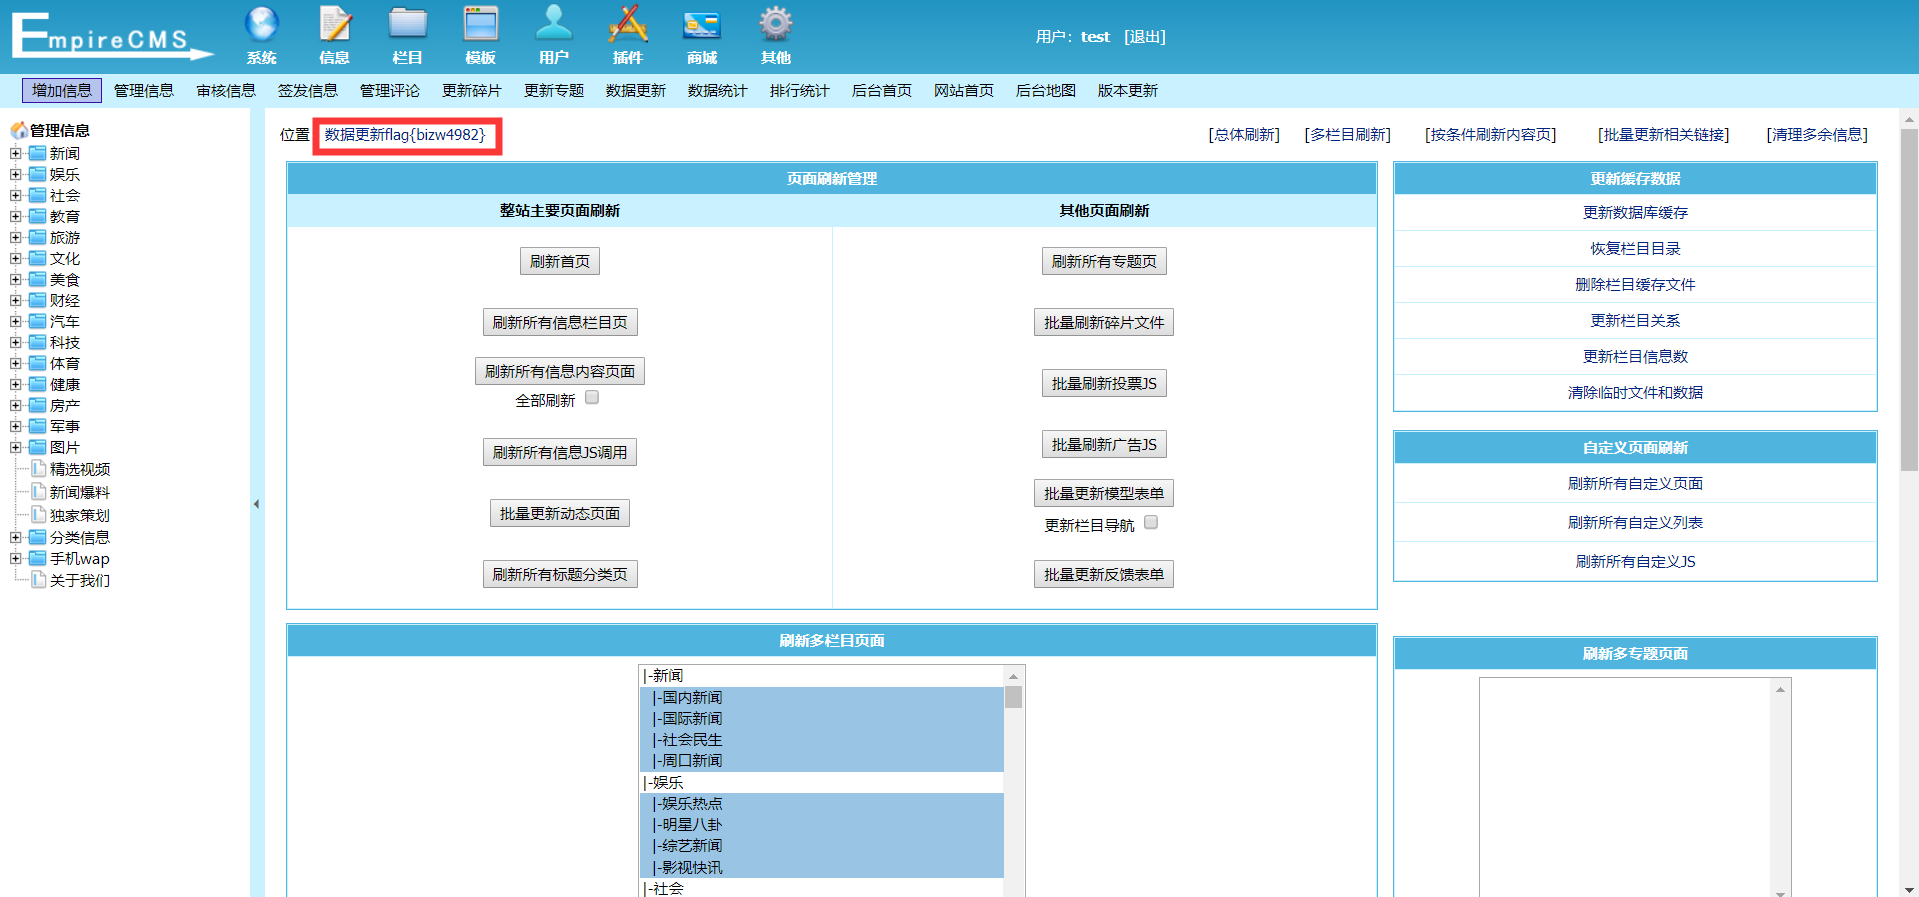Select 国内新闻 in the column list
The height and width of the screenshot is (897, 1919).
pos(821,697)
